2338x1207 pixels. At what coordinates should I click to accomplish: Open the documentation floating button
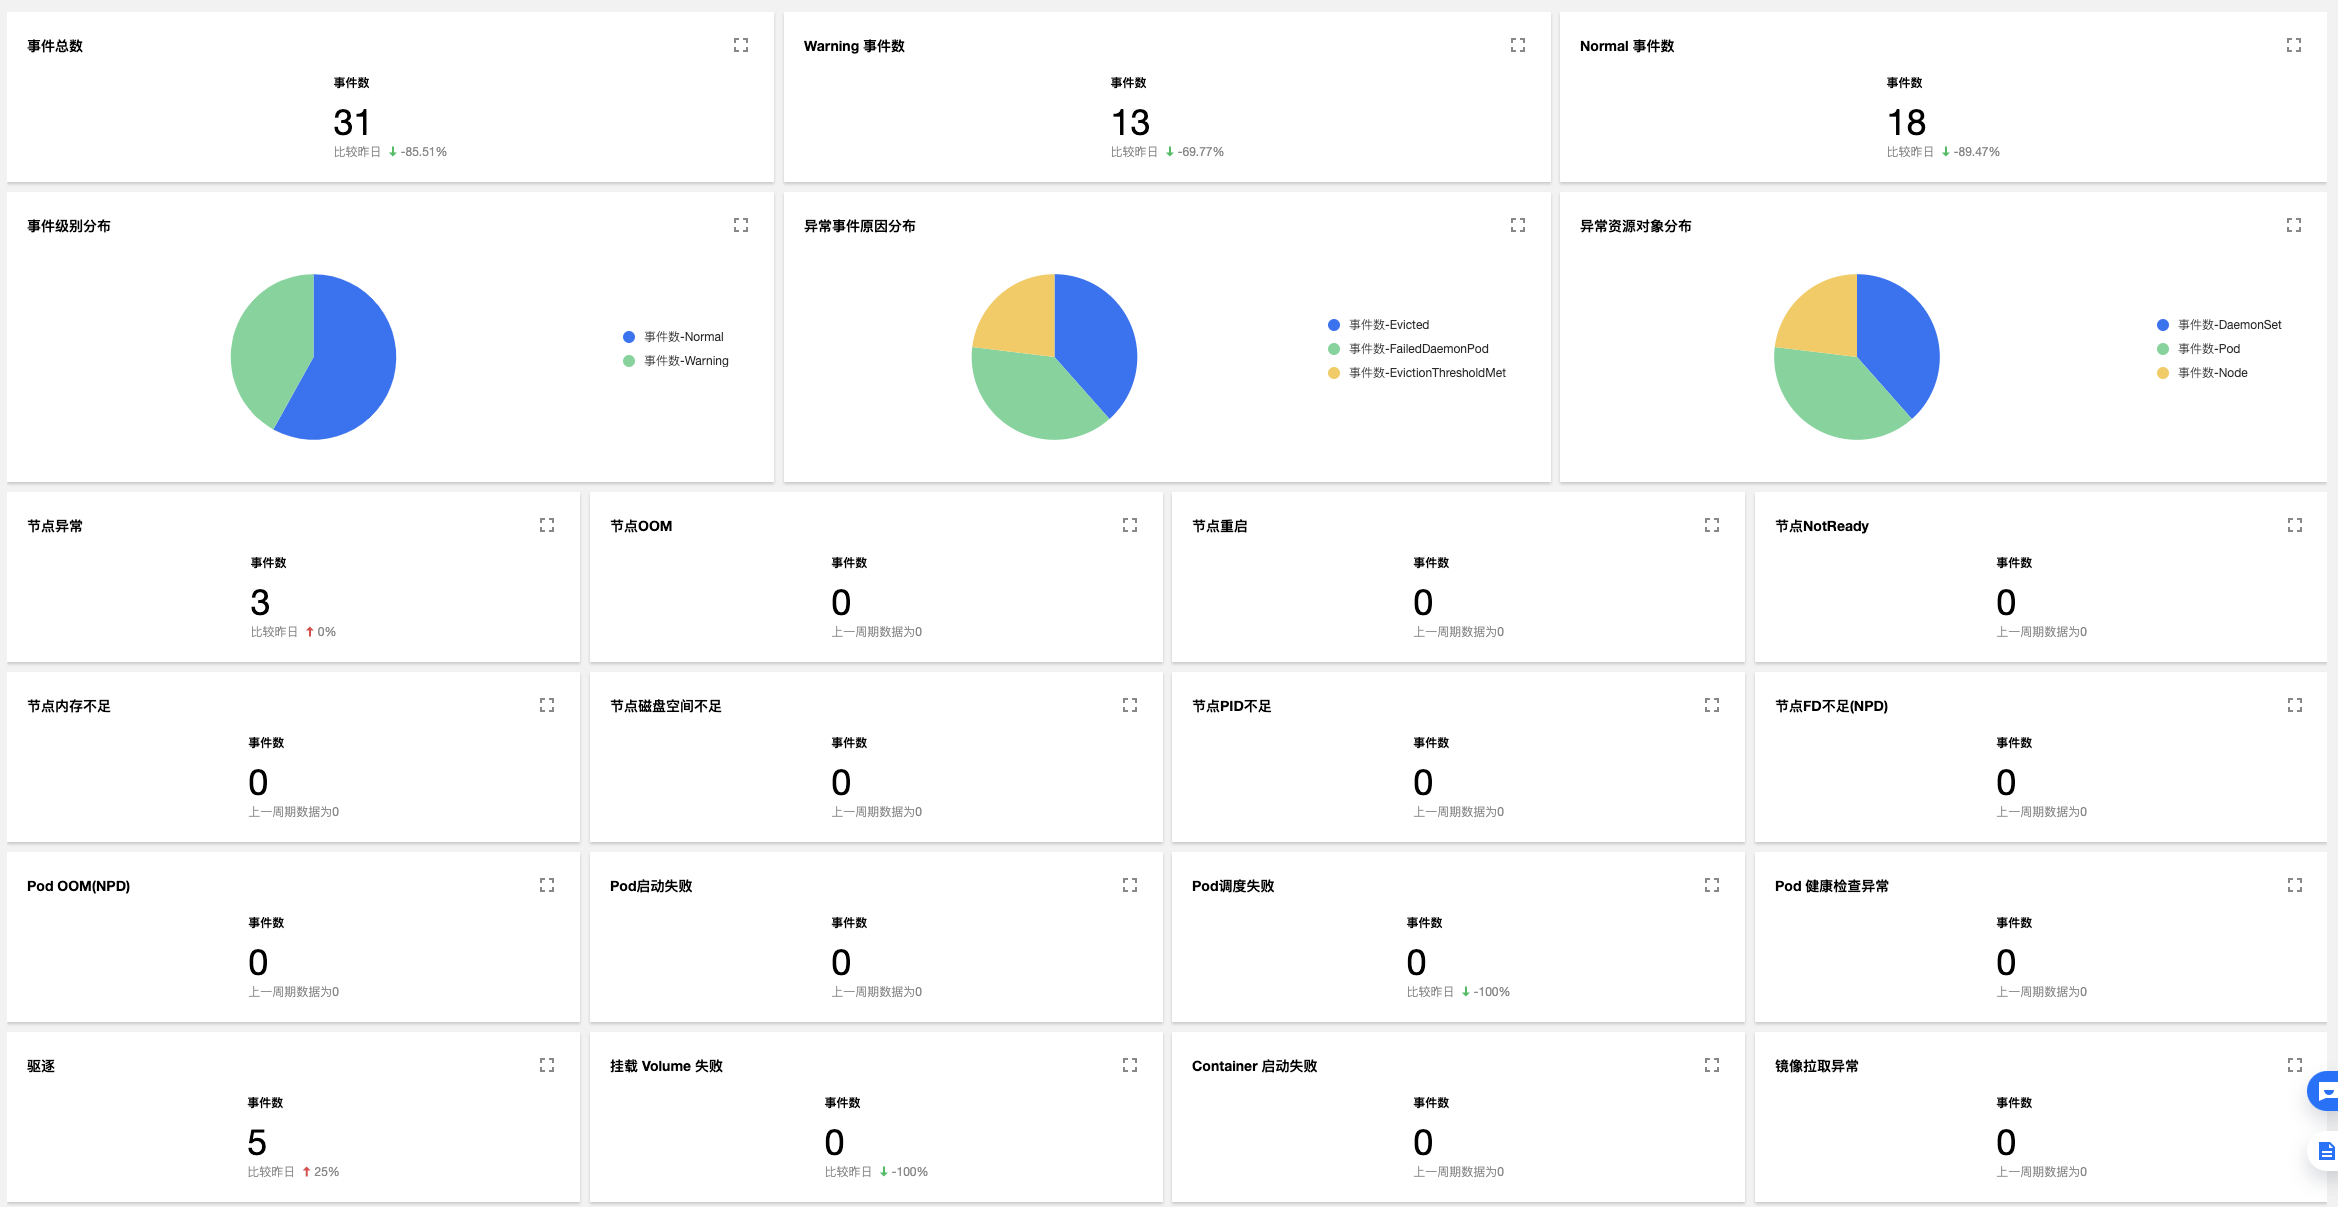pyautogui.click(x=2324, y=1151)
